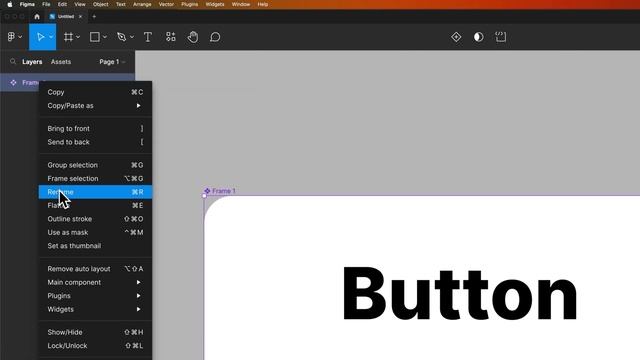
Task: Click the Frame 1 label on canvas
Action: click(223, 191)
